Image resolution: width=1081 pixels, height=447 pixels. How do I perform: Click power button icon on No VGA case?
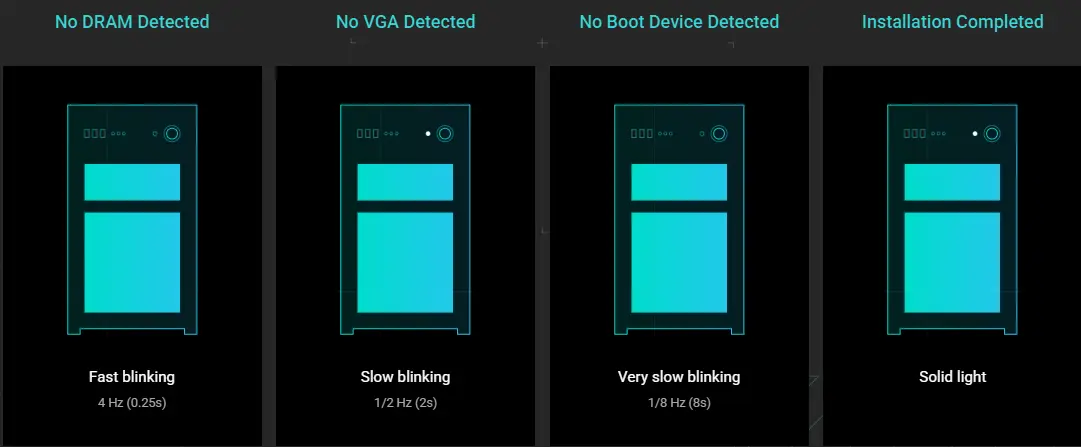pos(445,133)
